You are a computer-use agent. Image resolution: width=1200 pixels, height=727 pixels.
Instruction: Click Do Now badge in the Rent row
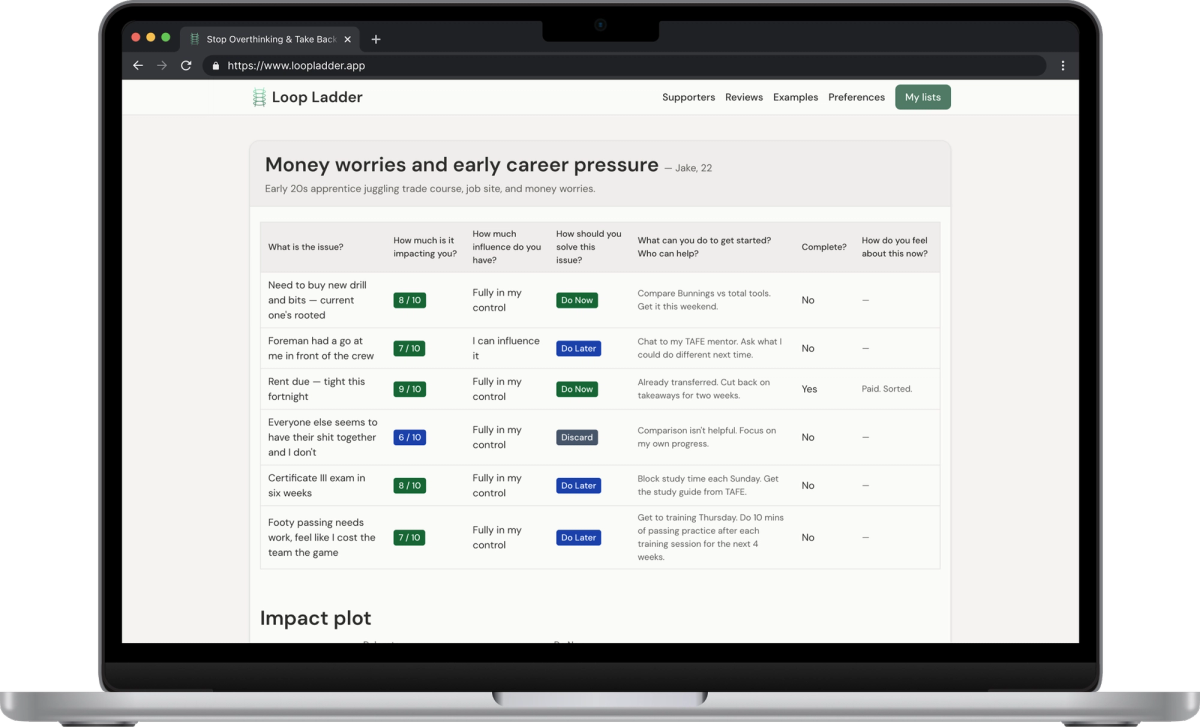[x=577, y=389]
